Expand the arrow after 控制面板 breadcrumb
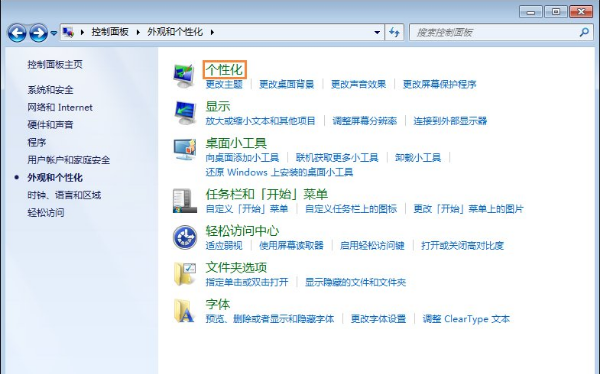 coord(138,32)
